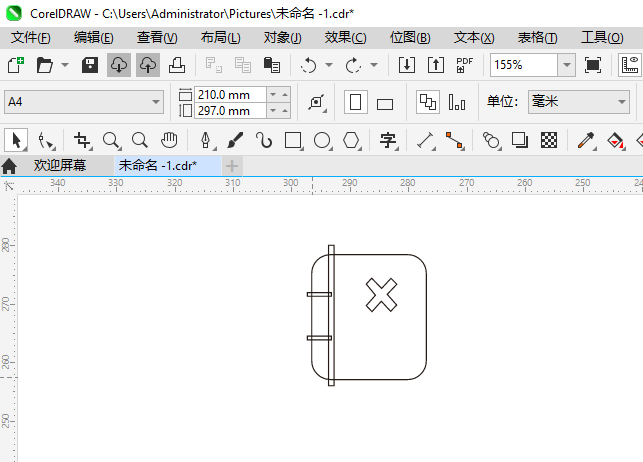Expand the Open file dropdown arrow
Viewport: 643px width, 462px height.
(x=65, y=65)
